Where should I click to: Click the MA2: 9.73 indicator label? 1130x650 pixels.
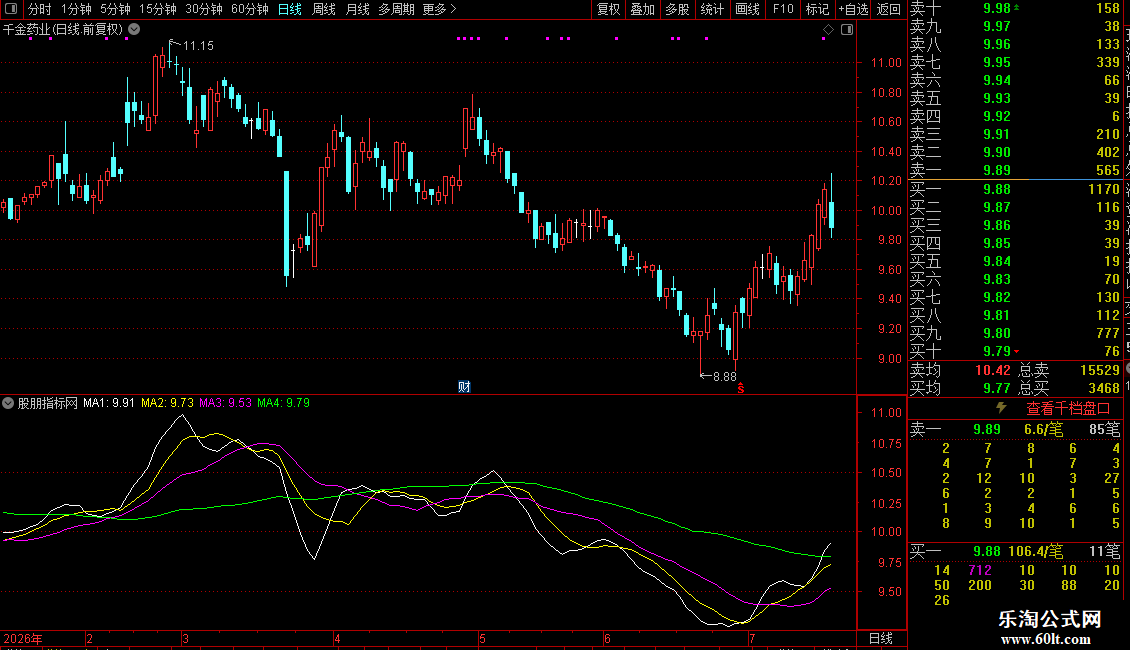tap(167, 403)
